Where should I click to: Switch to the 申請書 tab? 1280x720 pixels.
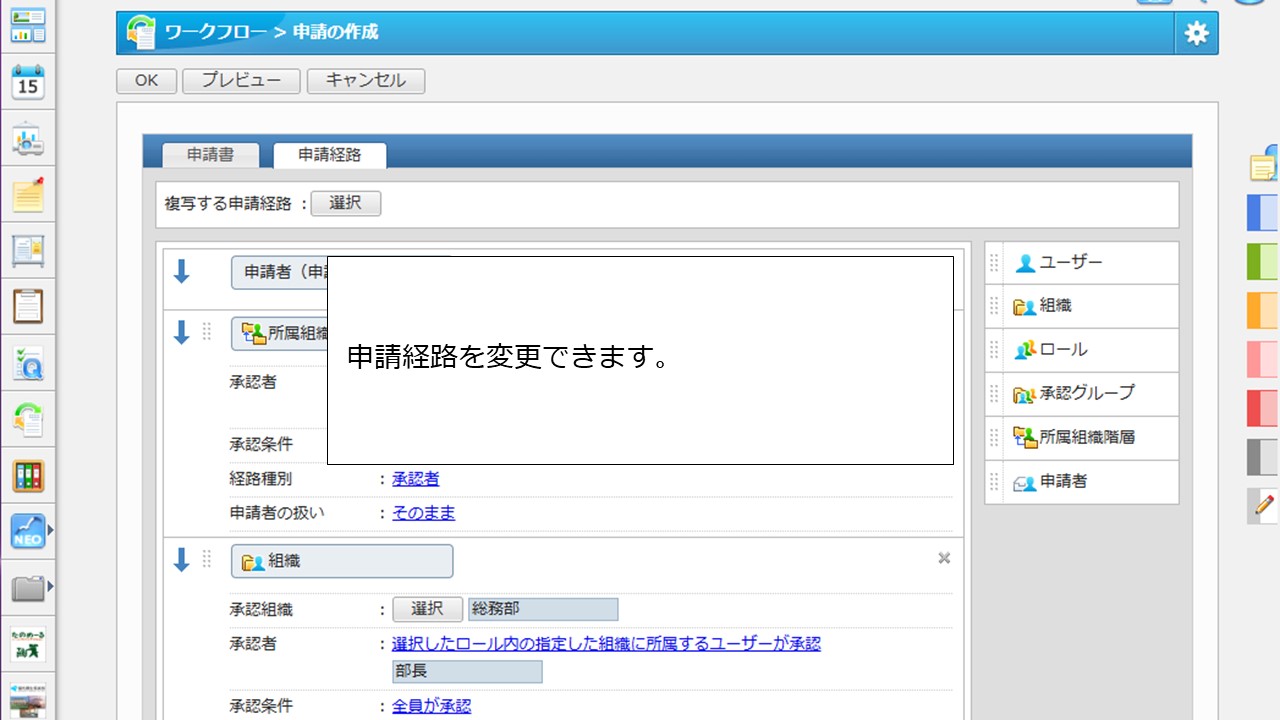[210, 155]
